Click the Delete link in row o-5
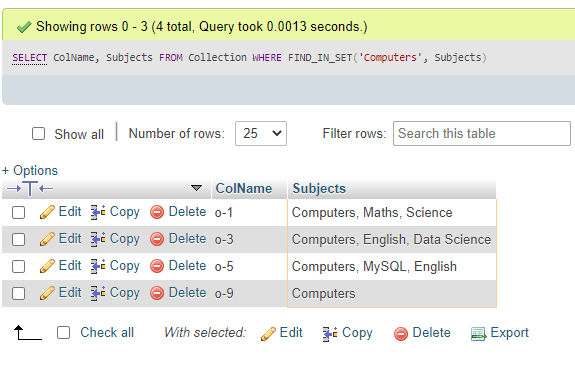Viewport: 575px width, 371px height. click(187, 266)
